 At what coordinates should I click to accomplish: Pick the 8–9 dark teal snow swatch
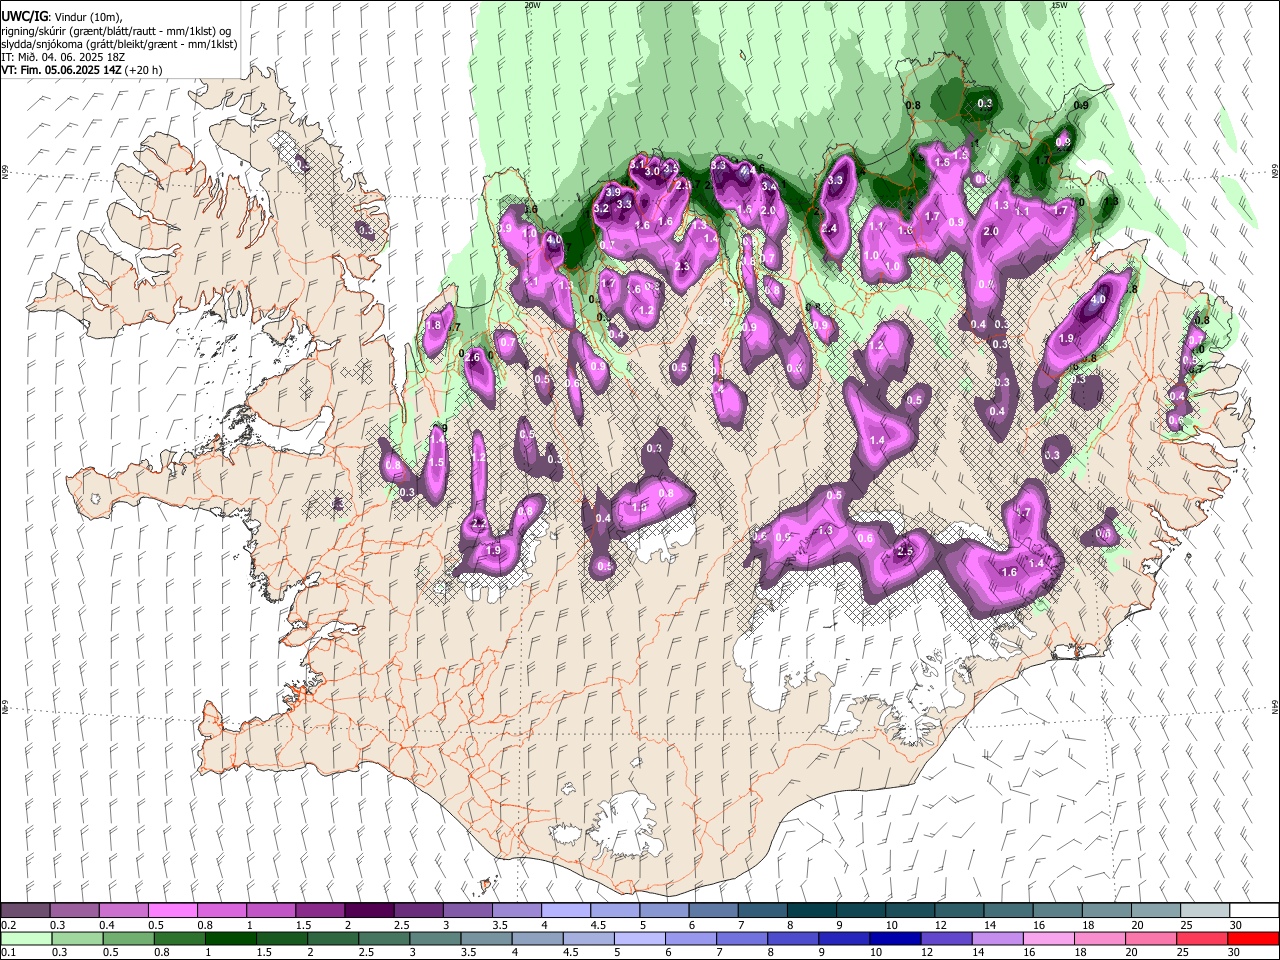coord(811,910)
